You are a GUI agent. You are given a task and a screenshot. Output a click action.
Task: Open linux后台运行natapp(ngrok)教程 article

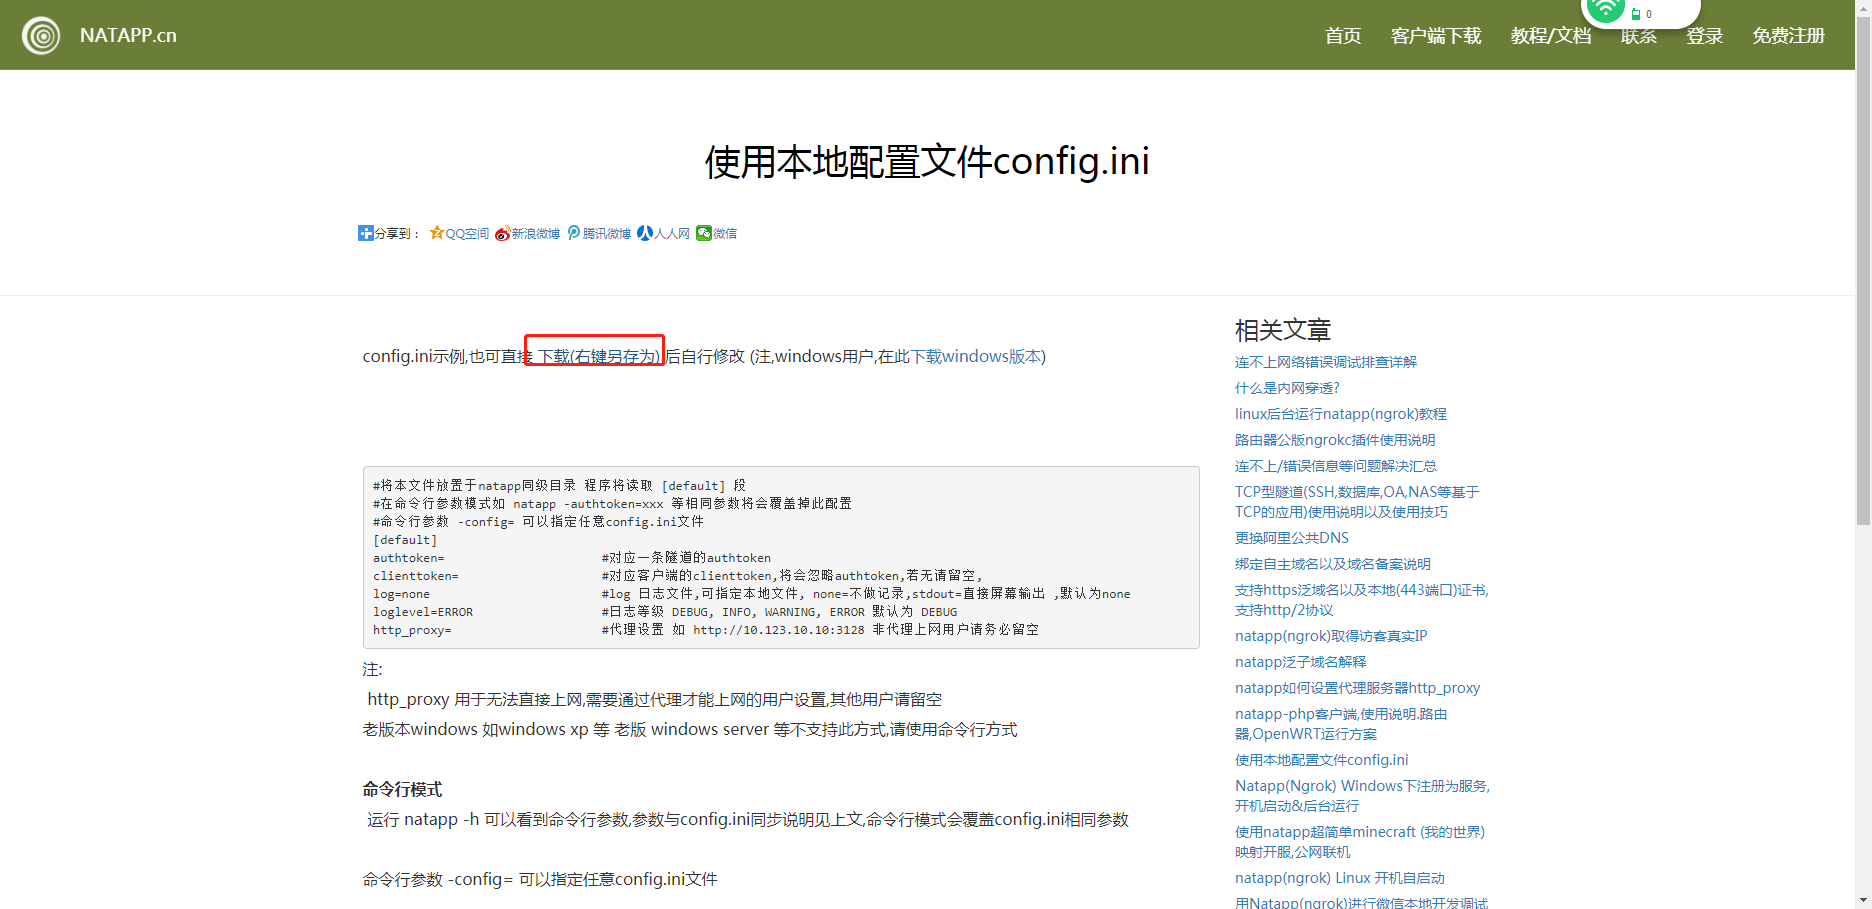(x=1341, y=414)
